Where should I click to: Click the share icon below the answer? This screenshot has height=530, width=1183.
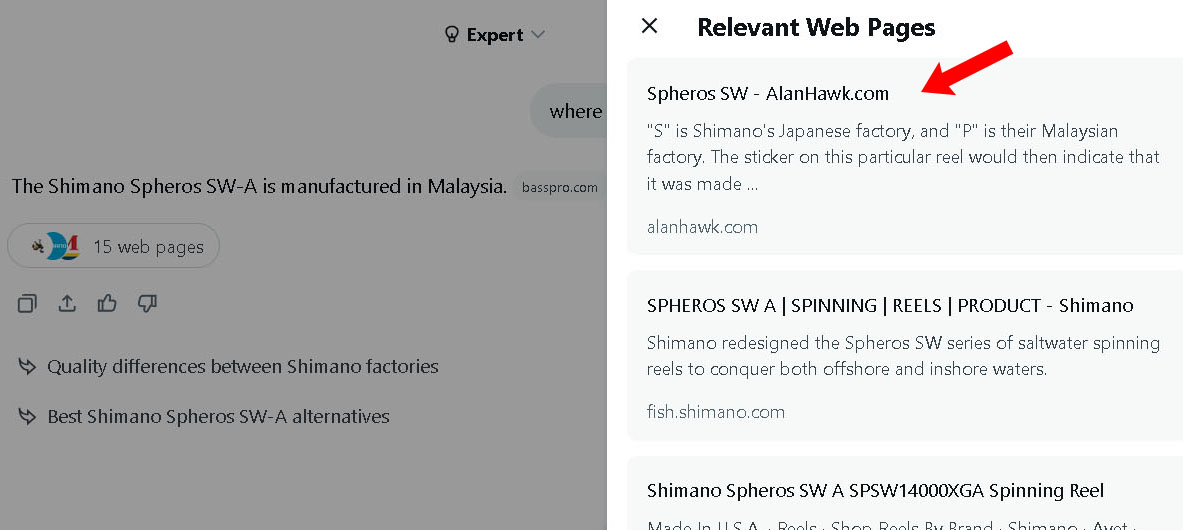(x=67, y=303)
